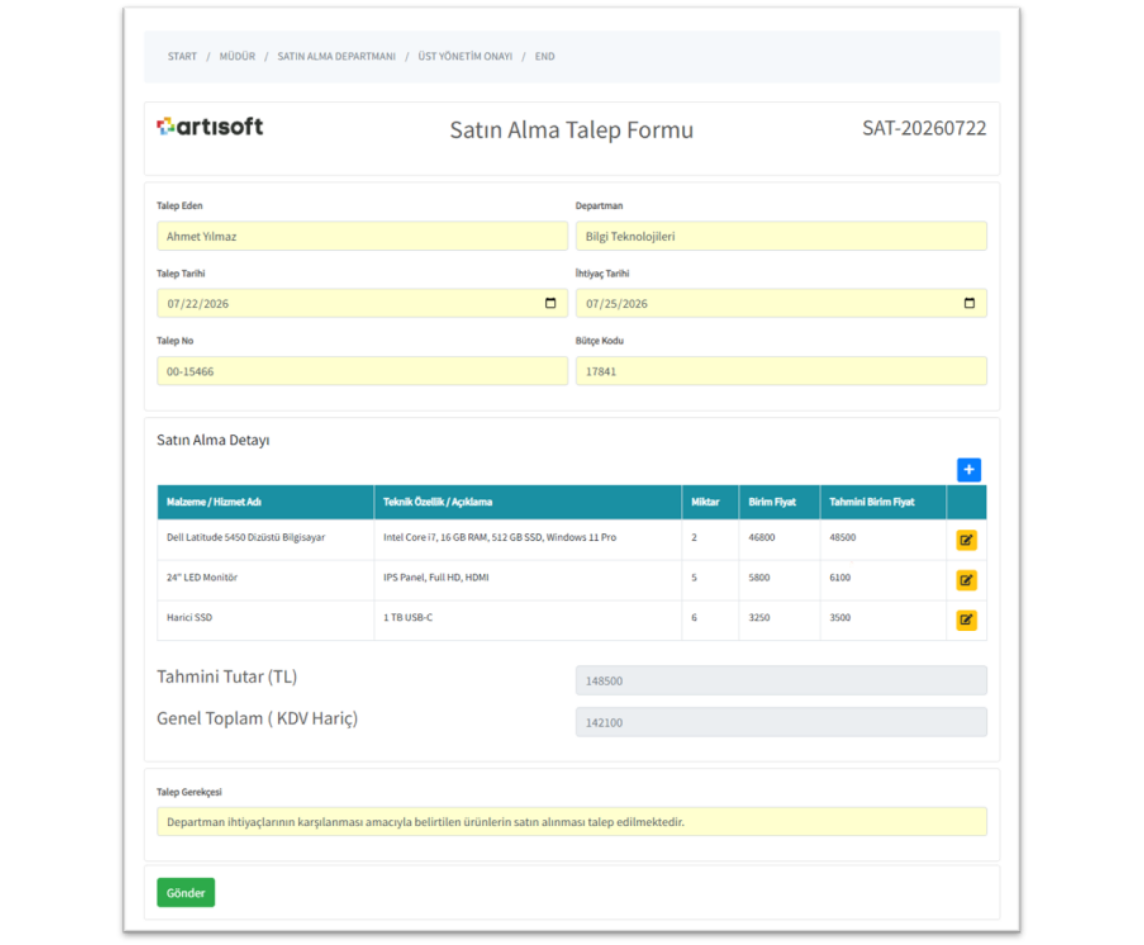Focus the Departman field
This screenshot has height=945, width=1144.
[x=781, y=236]
